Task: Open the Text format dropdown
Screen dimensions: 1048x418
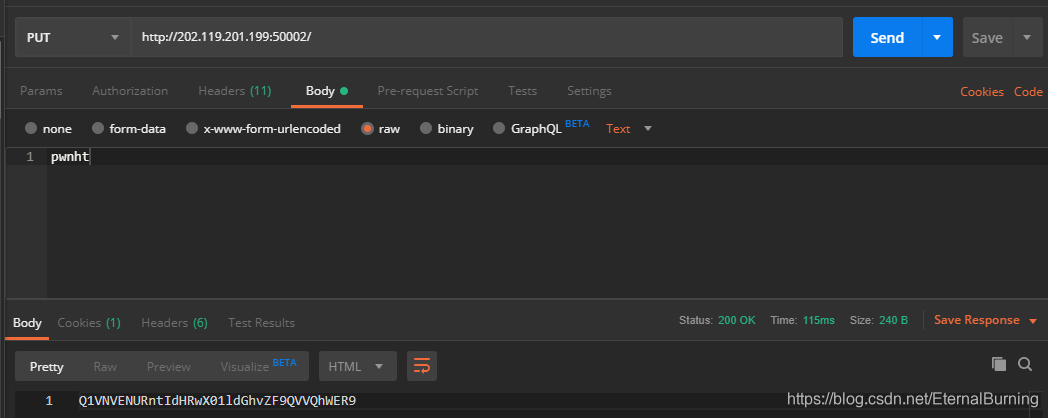Action: 628,128
